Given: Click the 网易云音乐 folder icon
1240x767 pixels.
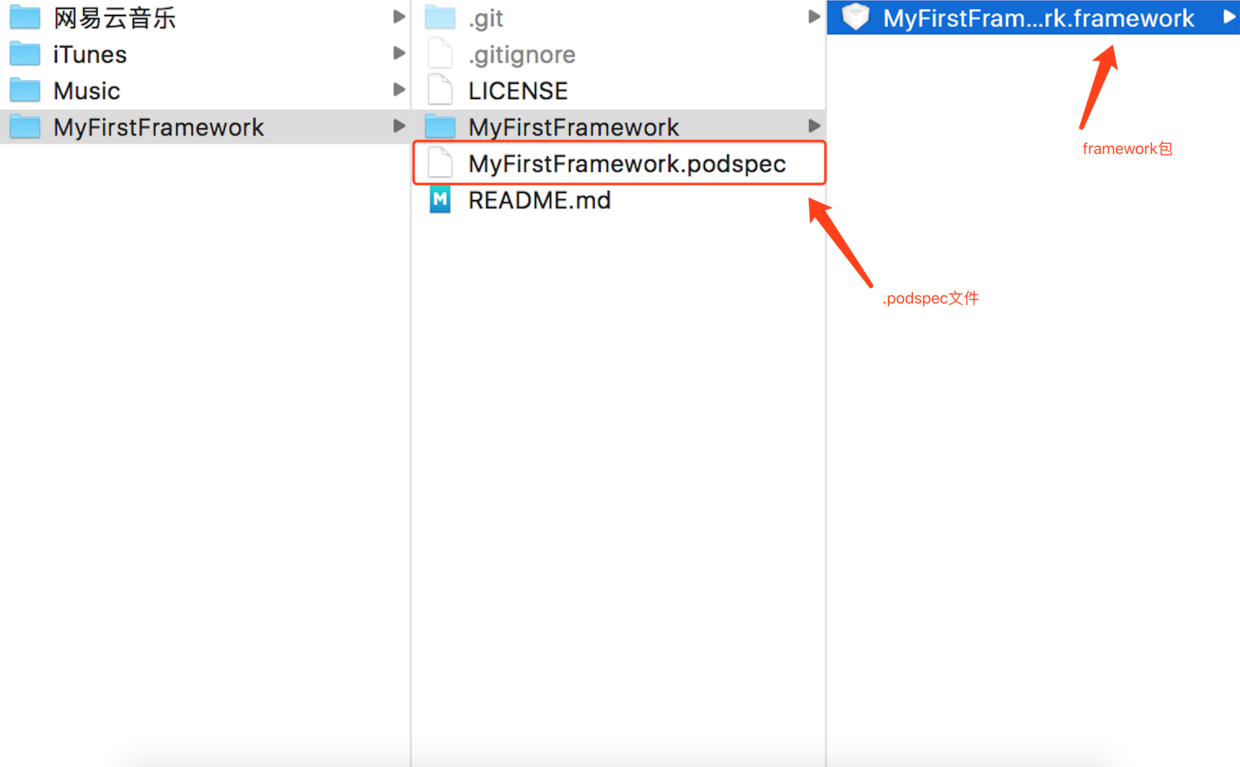Looking at the screenshot, I should click(x=25, y=17).
